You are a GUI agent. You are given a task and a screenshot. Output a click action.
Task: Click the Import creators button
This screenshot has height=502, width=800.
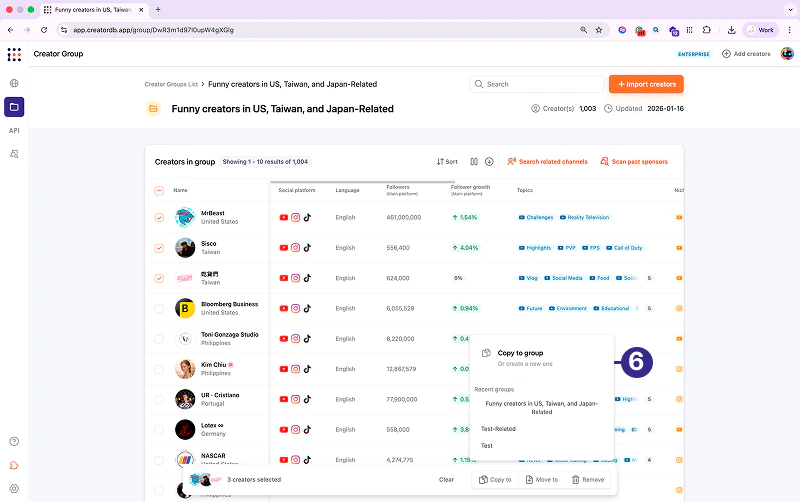(646, 84)
